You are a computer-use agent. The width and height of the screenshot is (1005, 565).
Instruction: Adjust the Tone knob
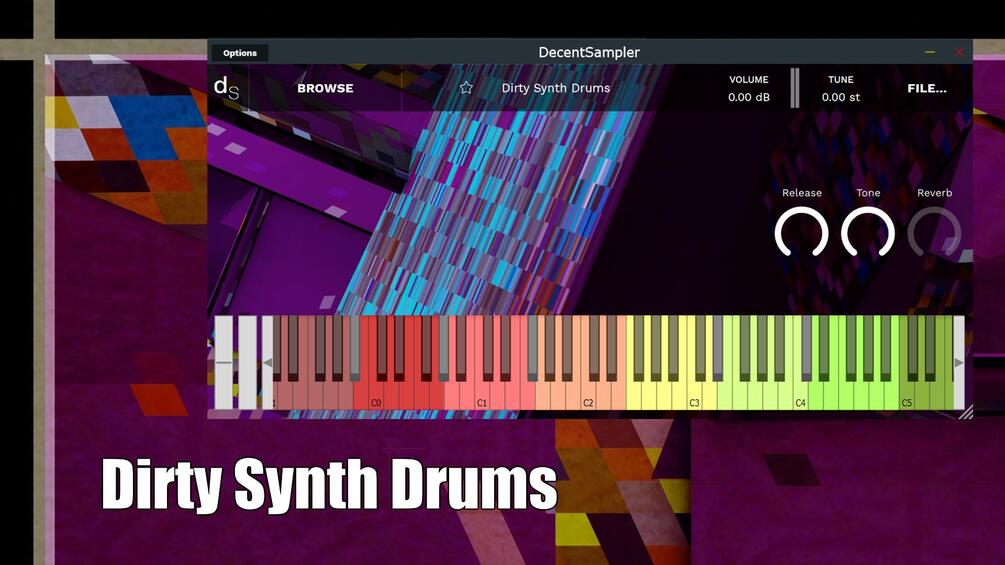tap(868, 233)
